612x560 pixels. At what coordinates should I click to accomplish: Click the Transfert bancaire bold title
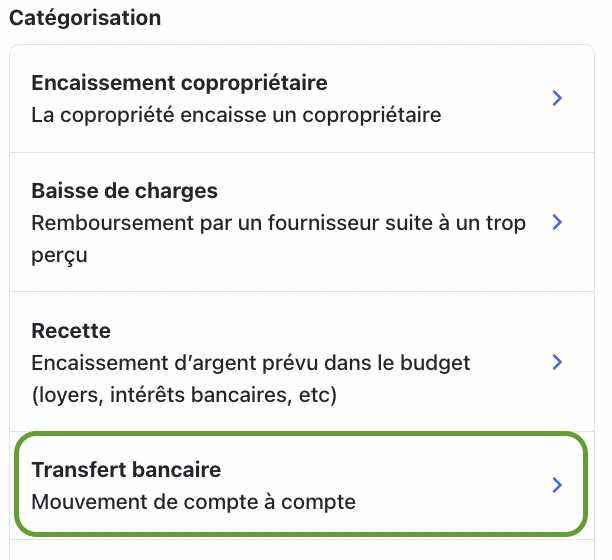point(126,469)
